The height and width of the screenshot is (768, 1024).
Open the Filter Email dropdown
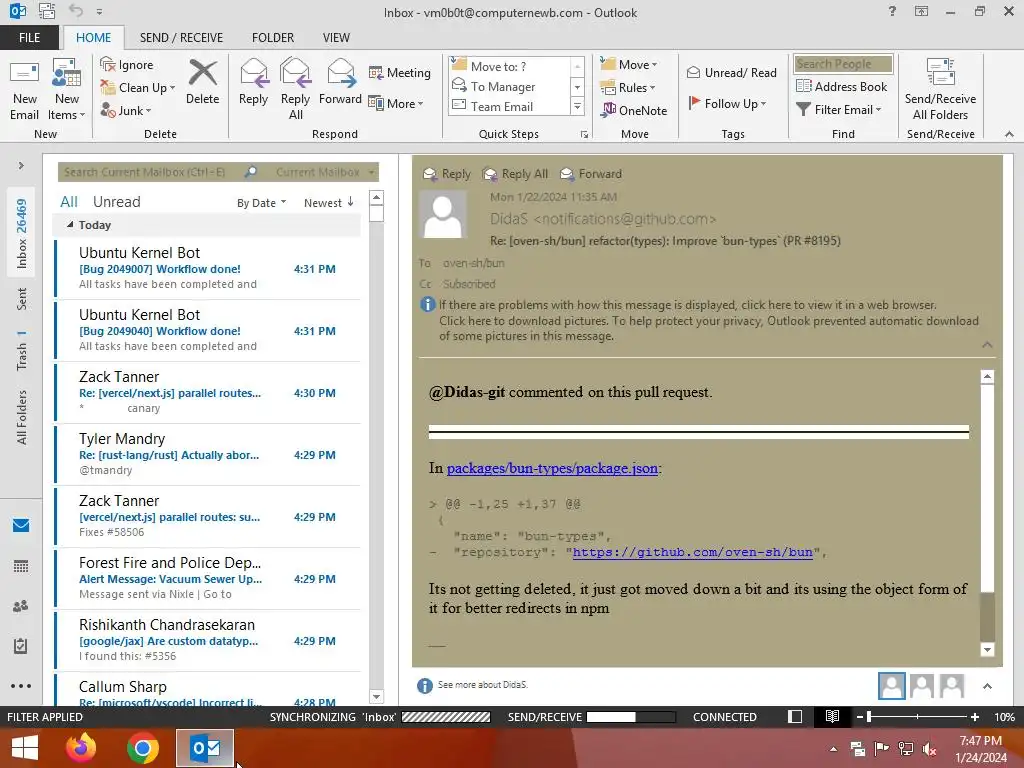point(839,110)
